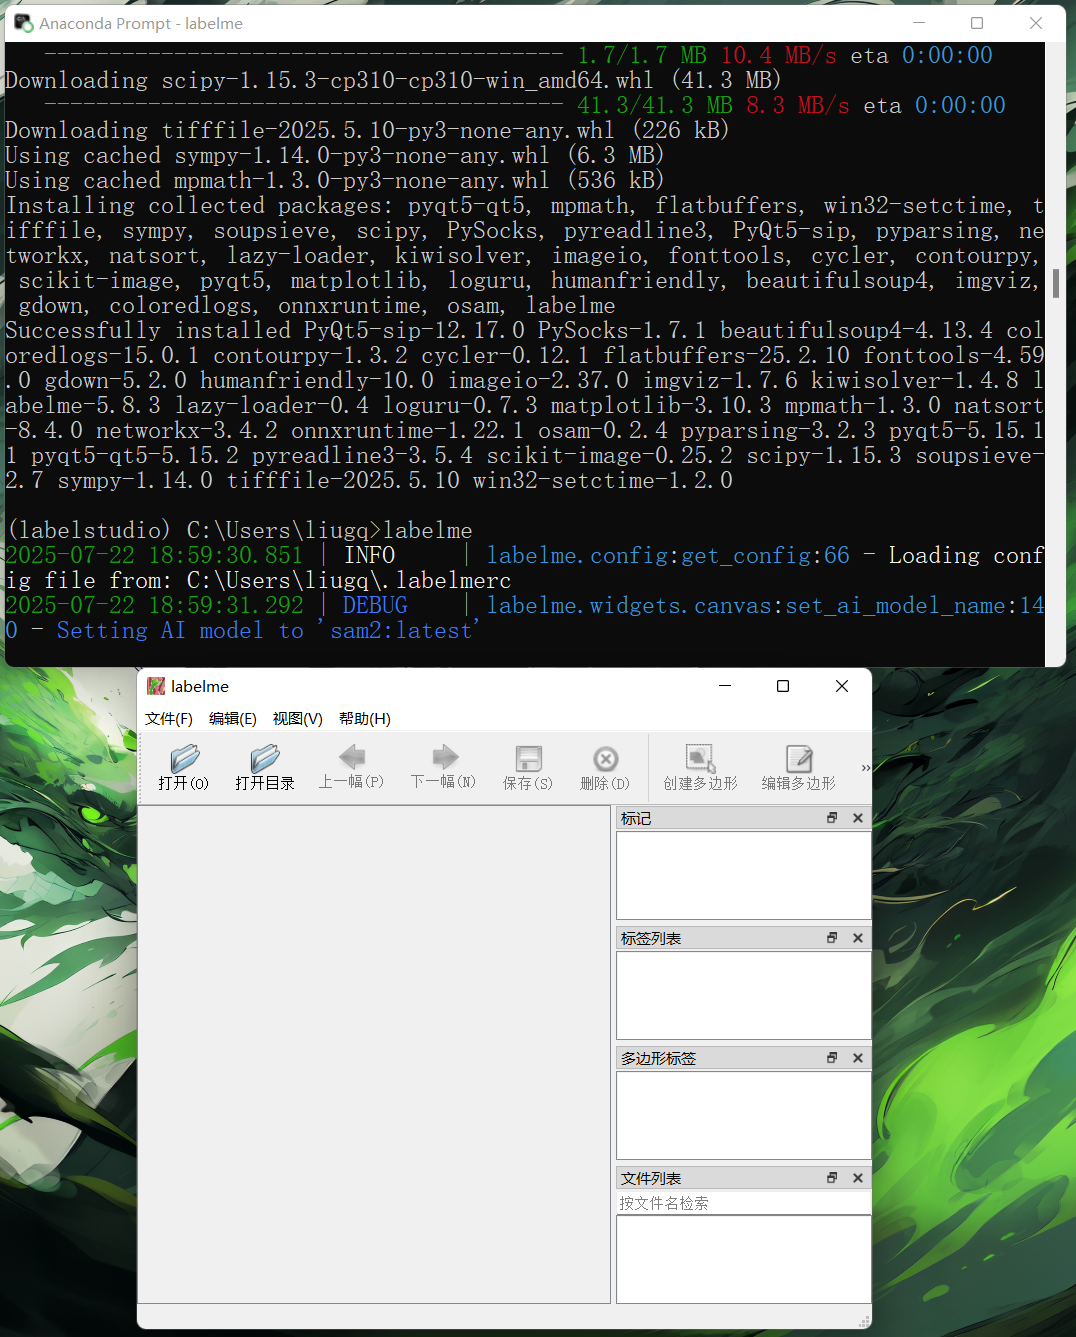Click the 保存(S) save icon
1076x1337 pixels.
528,758
